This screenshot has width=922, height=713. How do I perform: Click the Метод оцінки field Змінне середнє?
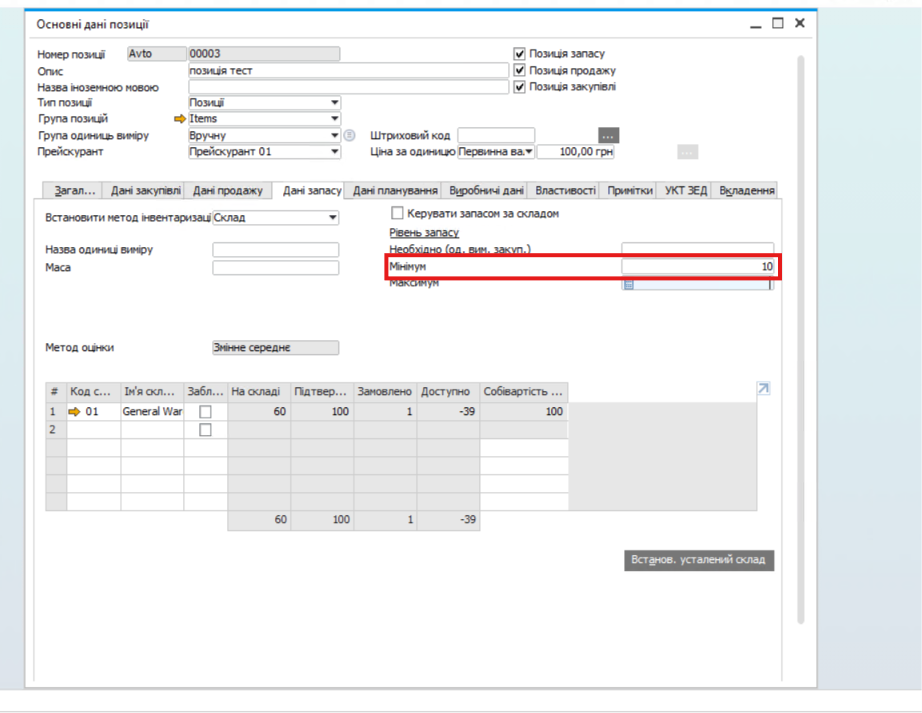(275, 347)
